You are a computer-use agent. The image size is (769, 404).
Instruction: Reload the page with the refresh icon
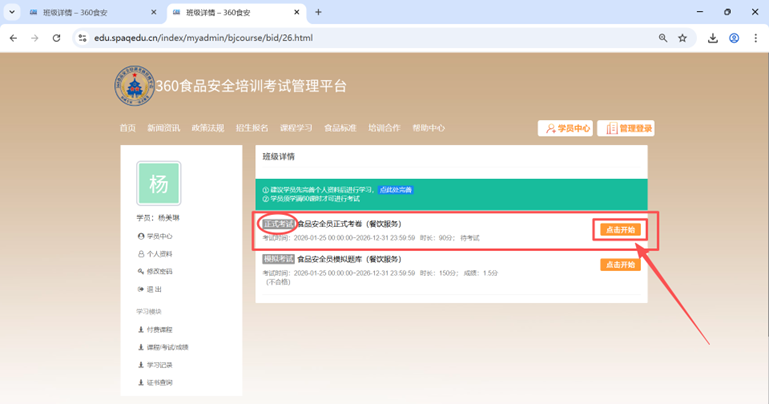click(56, 38)
